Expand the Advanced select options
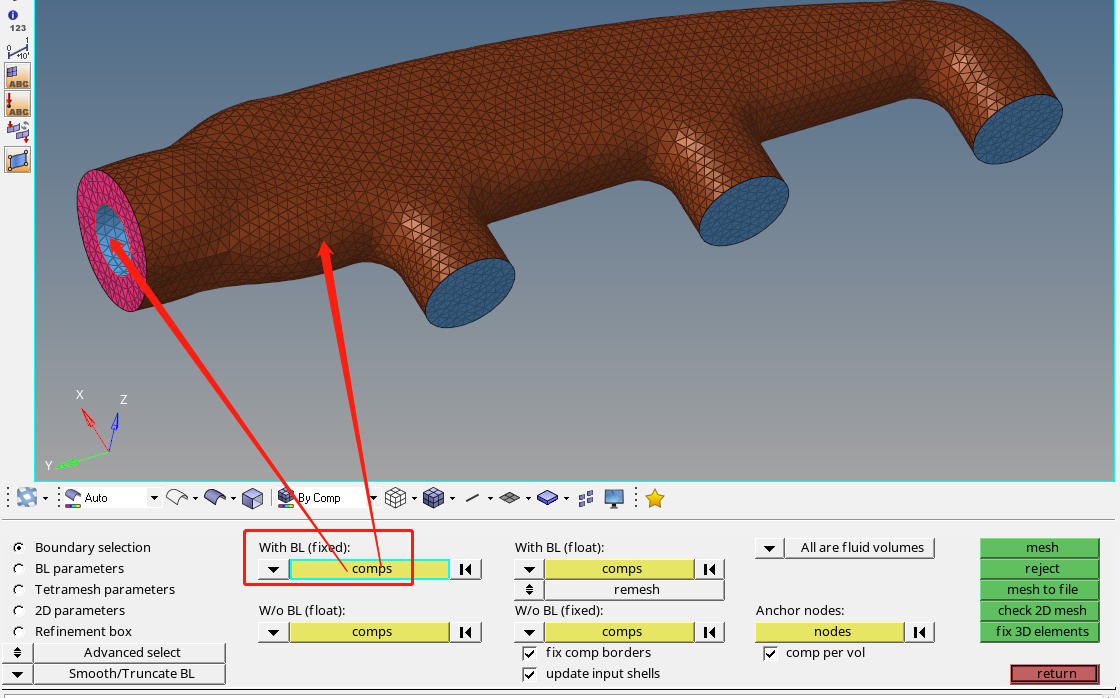 pos(128,652)
